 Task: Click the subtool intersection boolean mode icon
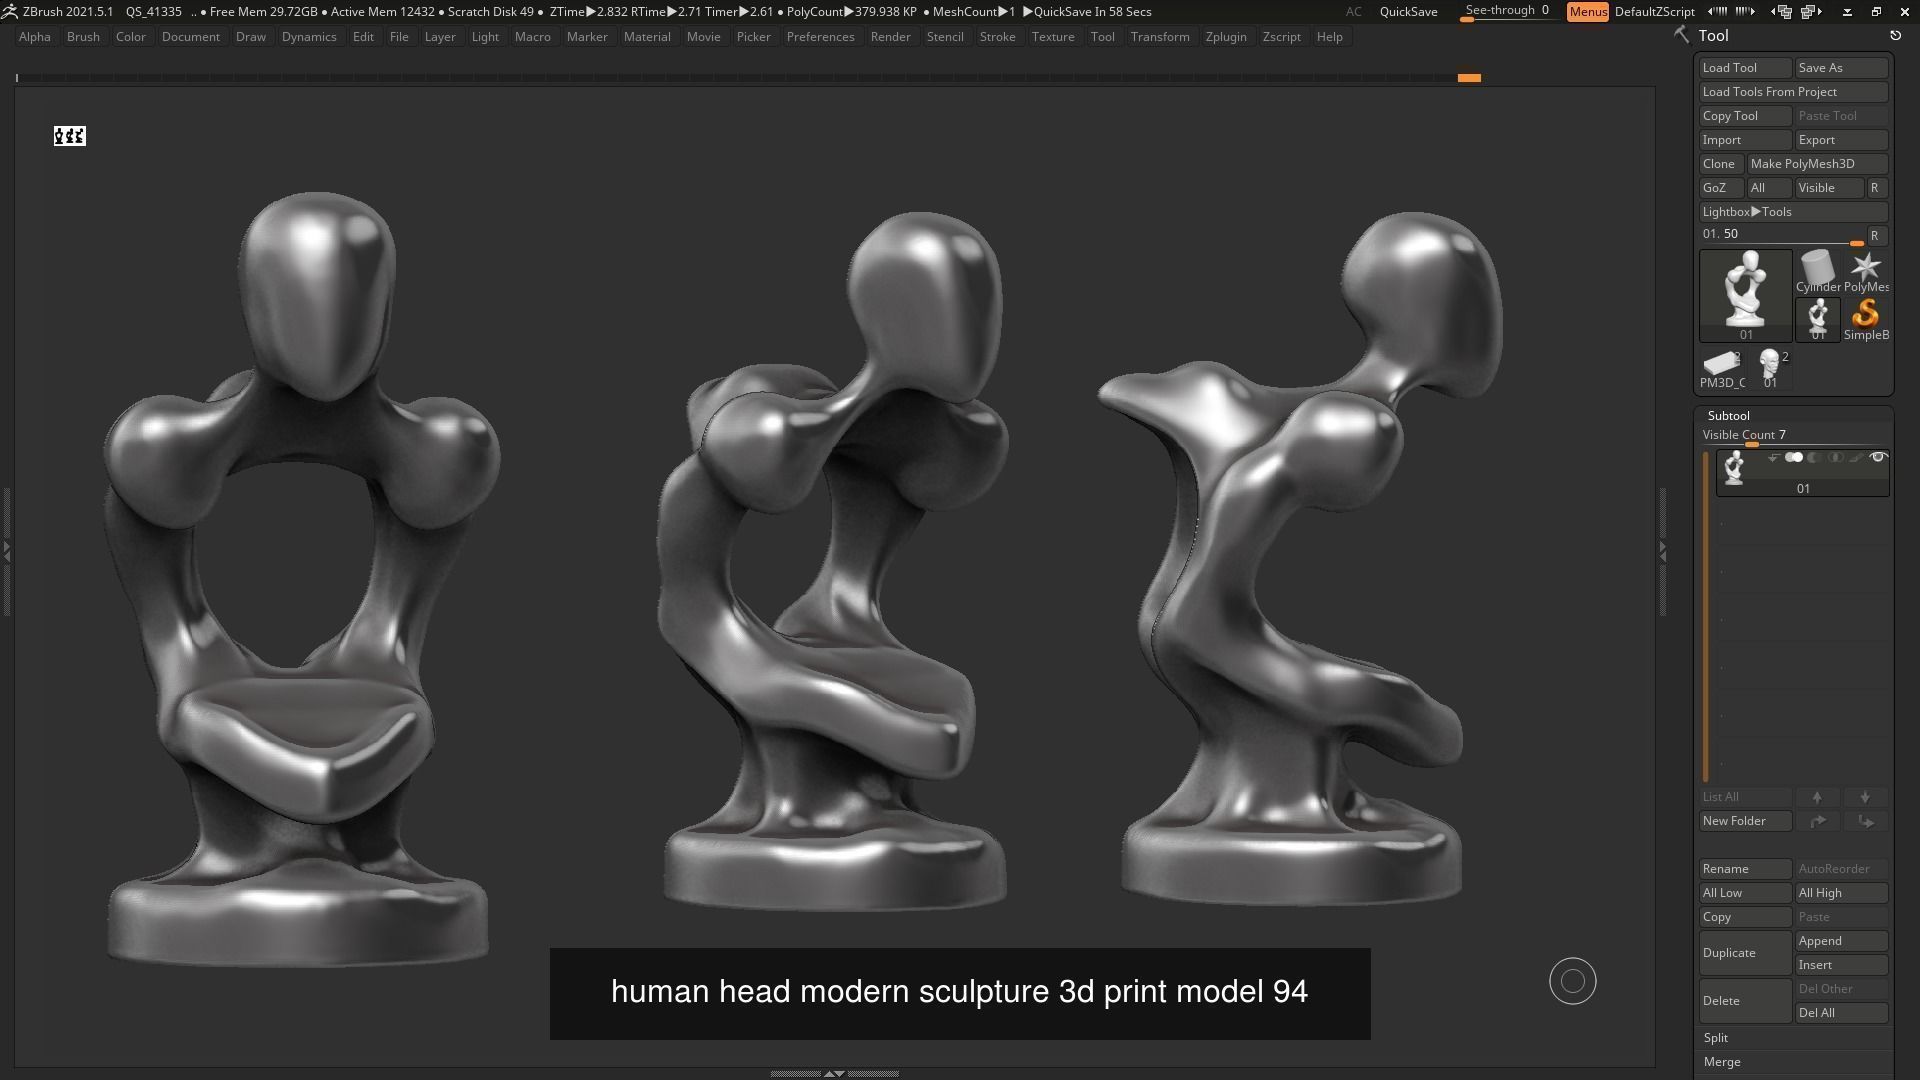coord(1835,458)
